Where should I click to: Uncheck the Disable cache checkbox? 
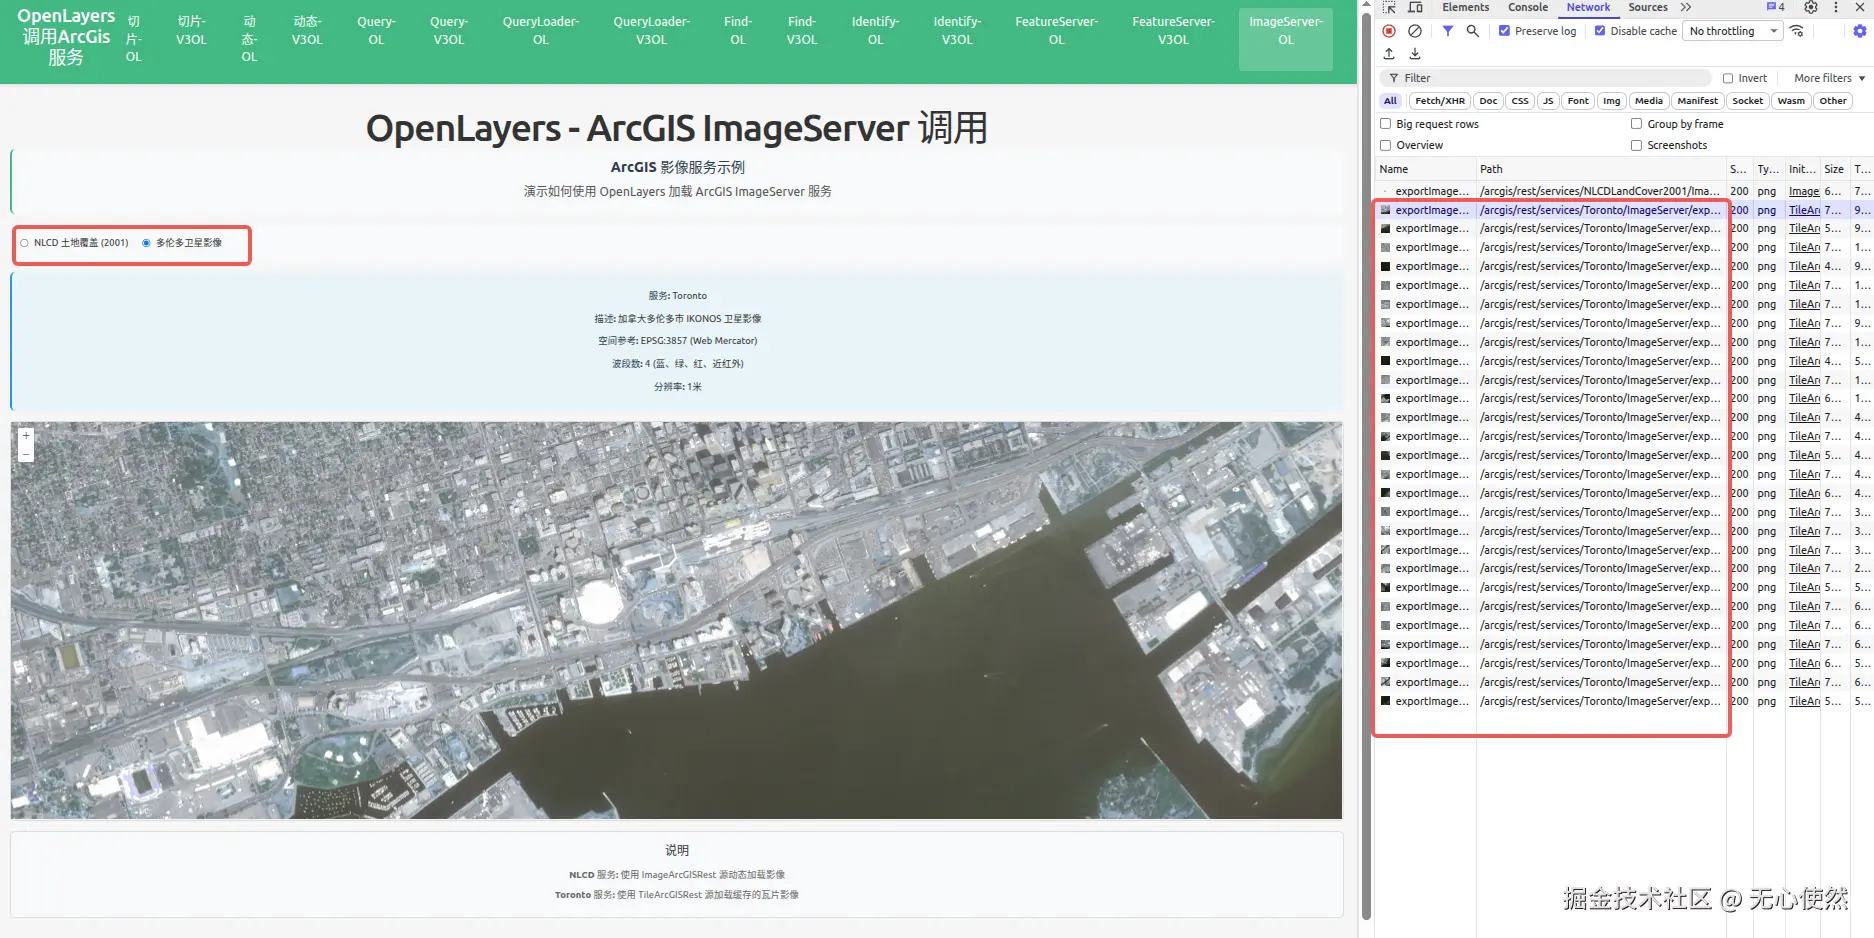click(x=1600, y=31)
